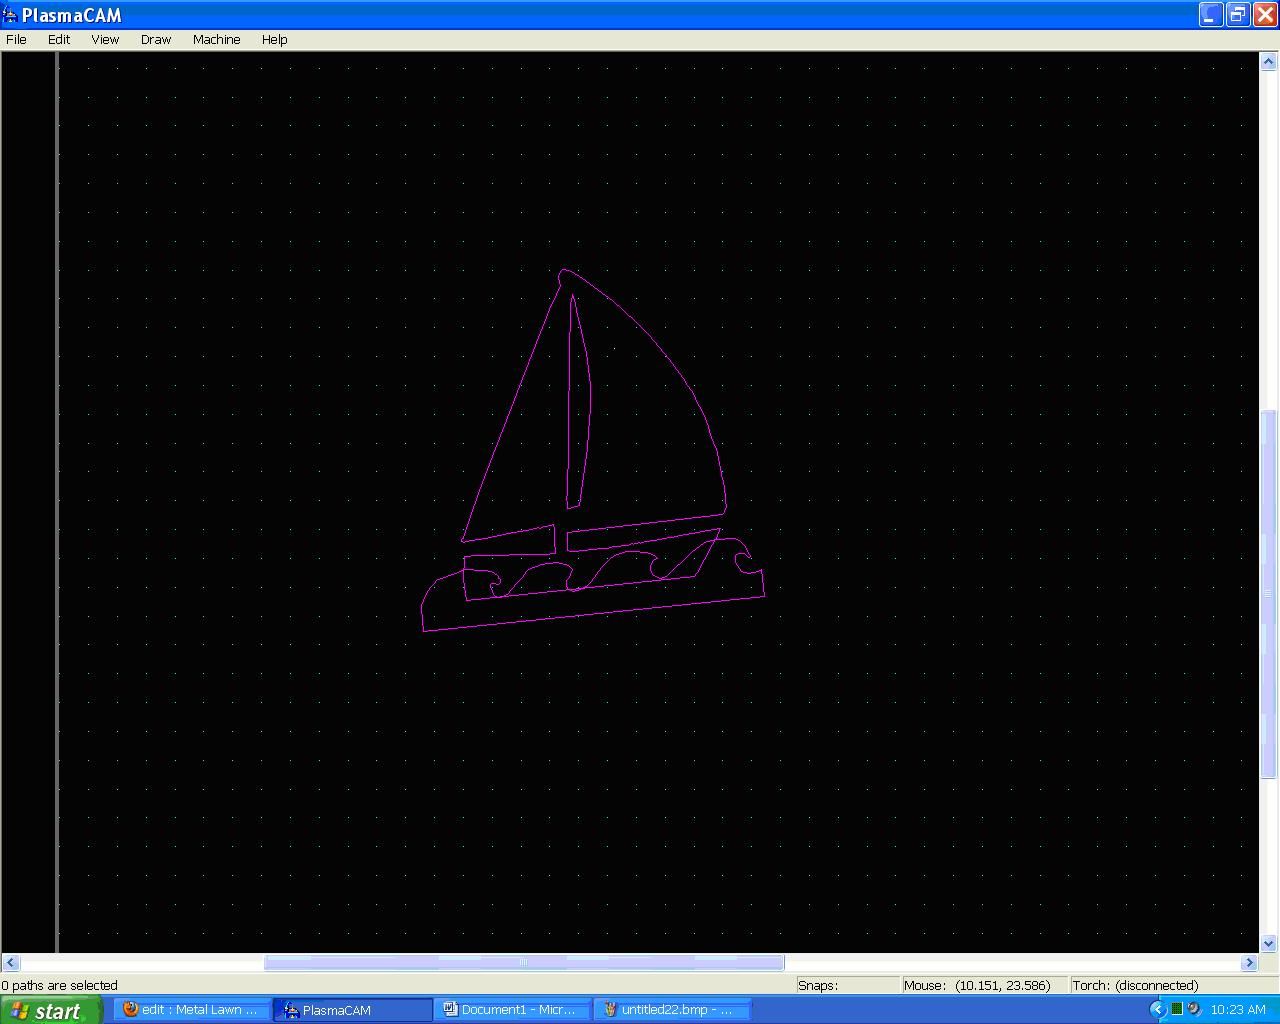Open the Draw menu

pos(155,39)
